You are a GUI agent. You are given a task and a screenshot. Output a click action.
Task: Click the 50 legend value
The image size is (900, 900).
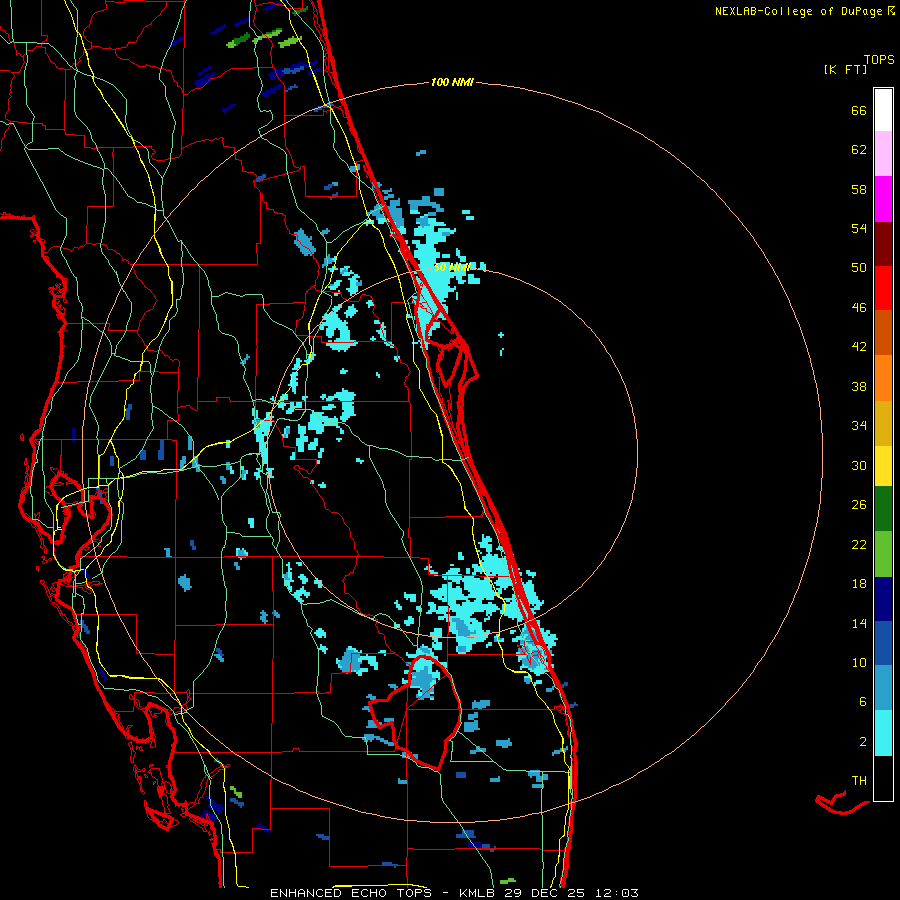click(x=859, y=268)
